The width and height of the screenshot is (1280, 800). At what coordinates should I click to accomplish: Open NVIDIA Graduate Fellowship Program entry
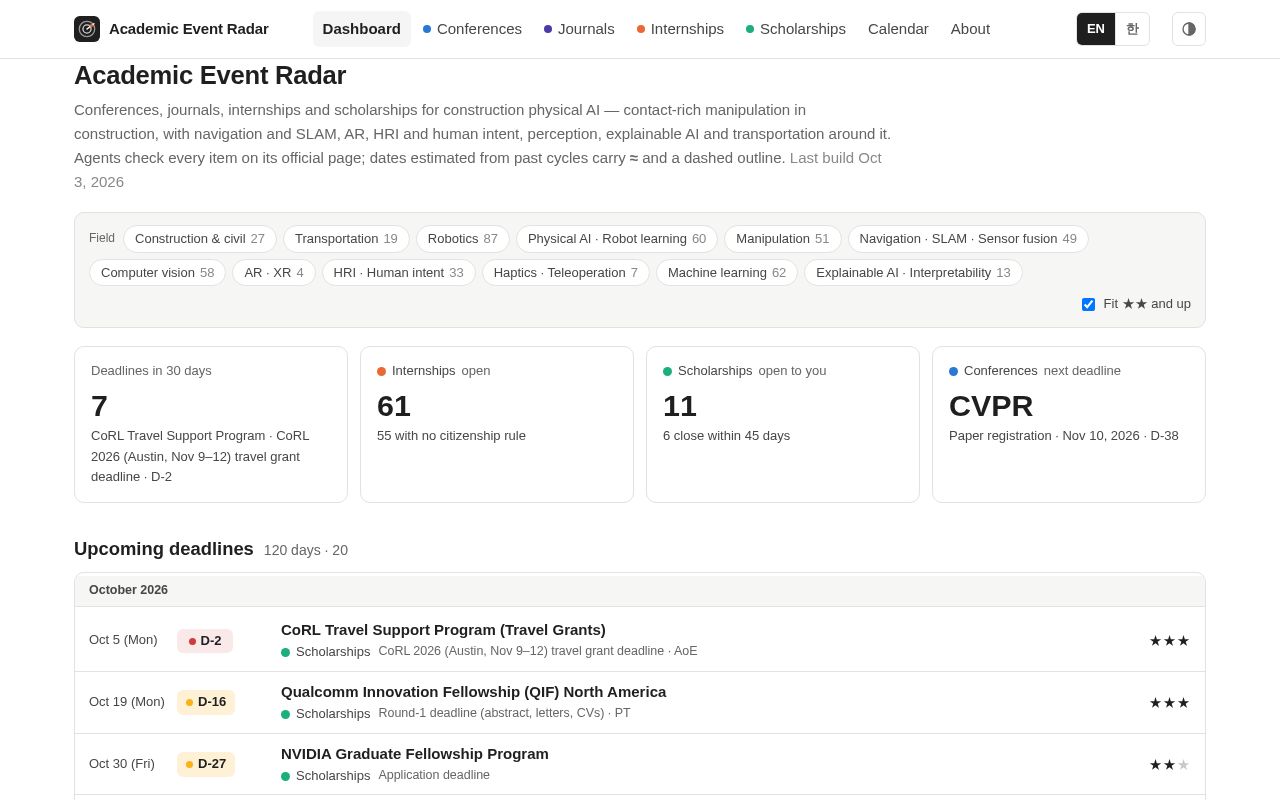pyautogui.click(x=415, y=754)
